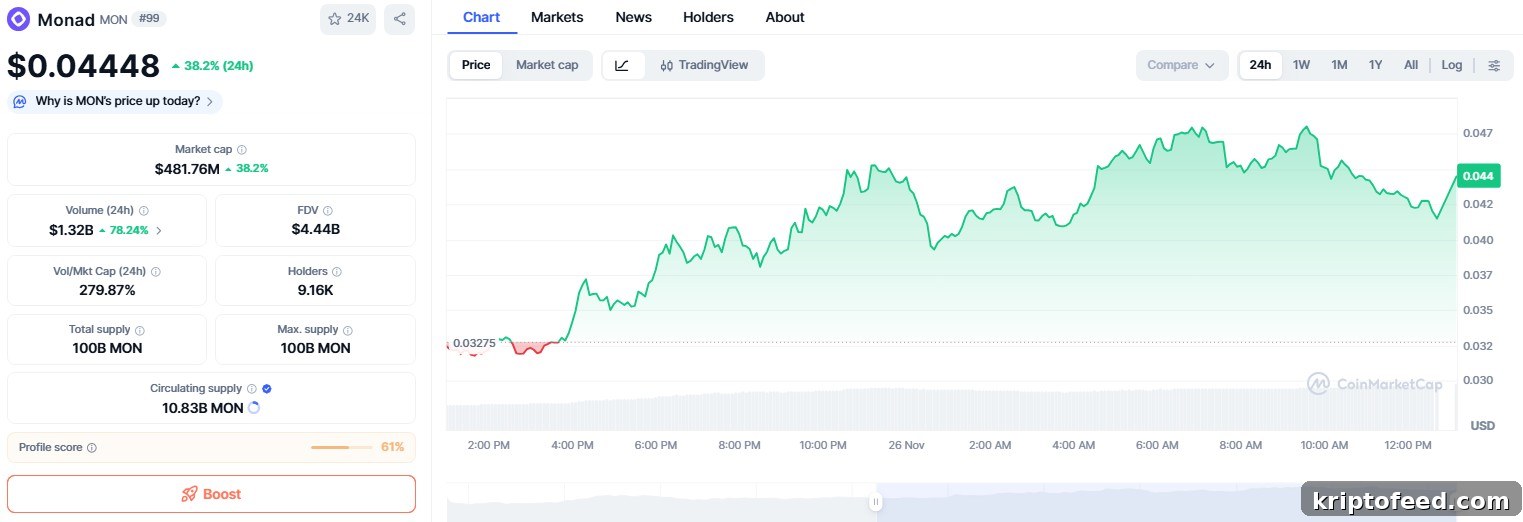The image size is (1523, 522).
Task: Click the Profile score progress bar
Action: (x=342, y=447)
